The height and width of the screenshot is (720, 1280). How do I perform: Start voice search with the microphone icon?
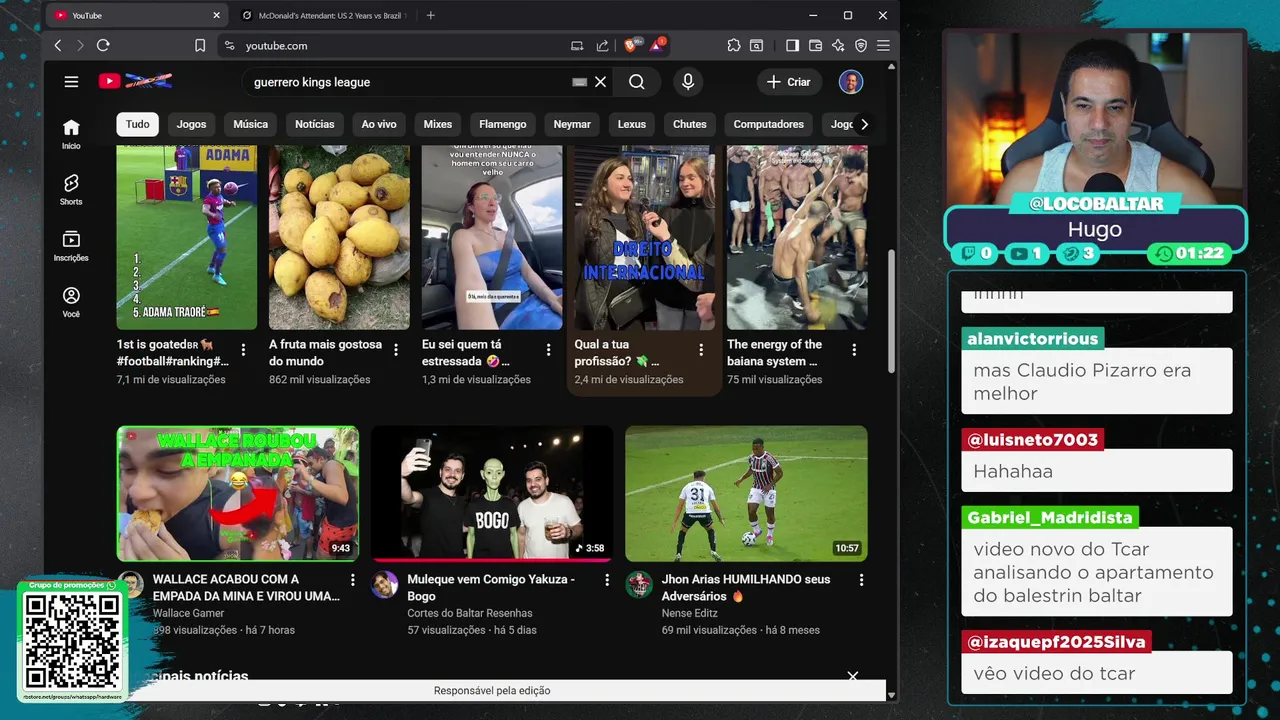688,82
